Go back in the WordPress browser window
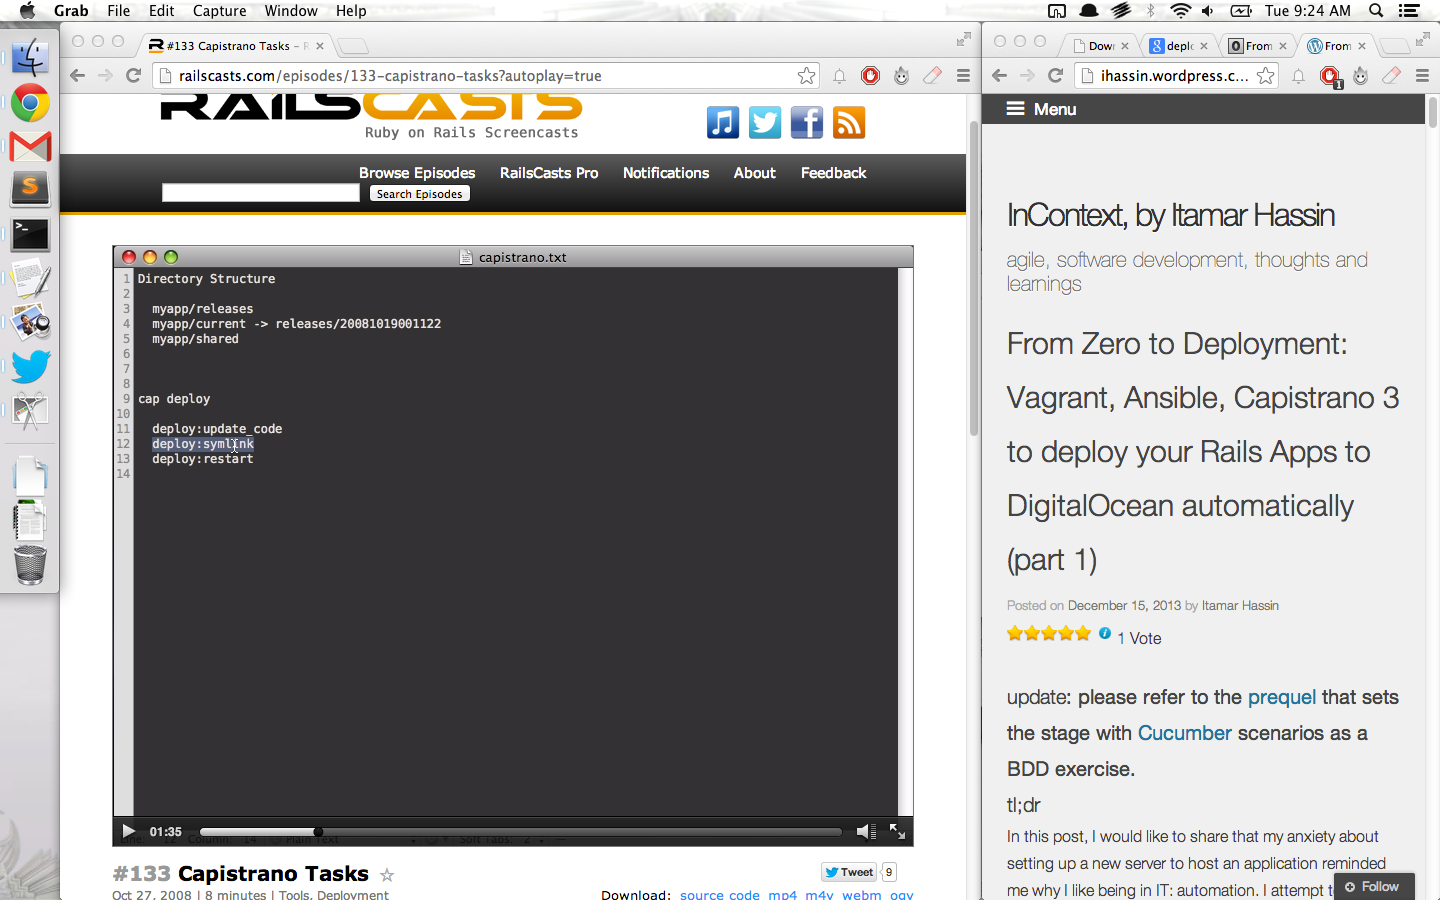Image resolution: width=1440 pixels, height=900 pixels. pyautogui.click(x=999, y=76)
